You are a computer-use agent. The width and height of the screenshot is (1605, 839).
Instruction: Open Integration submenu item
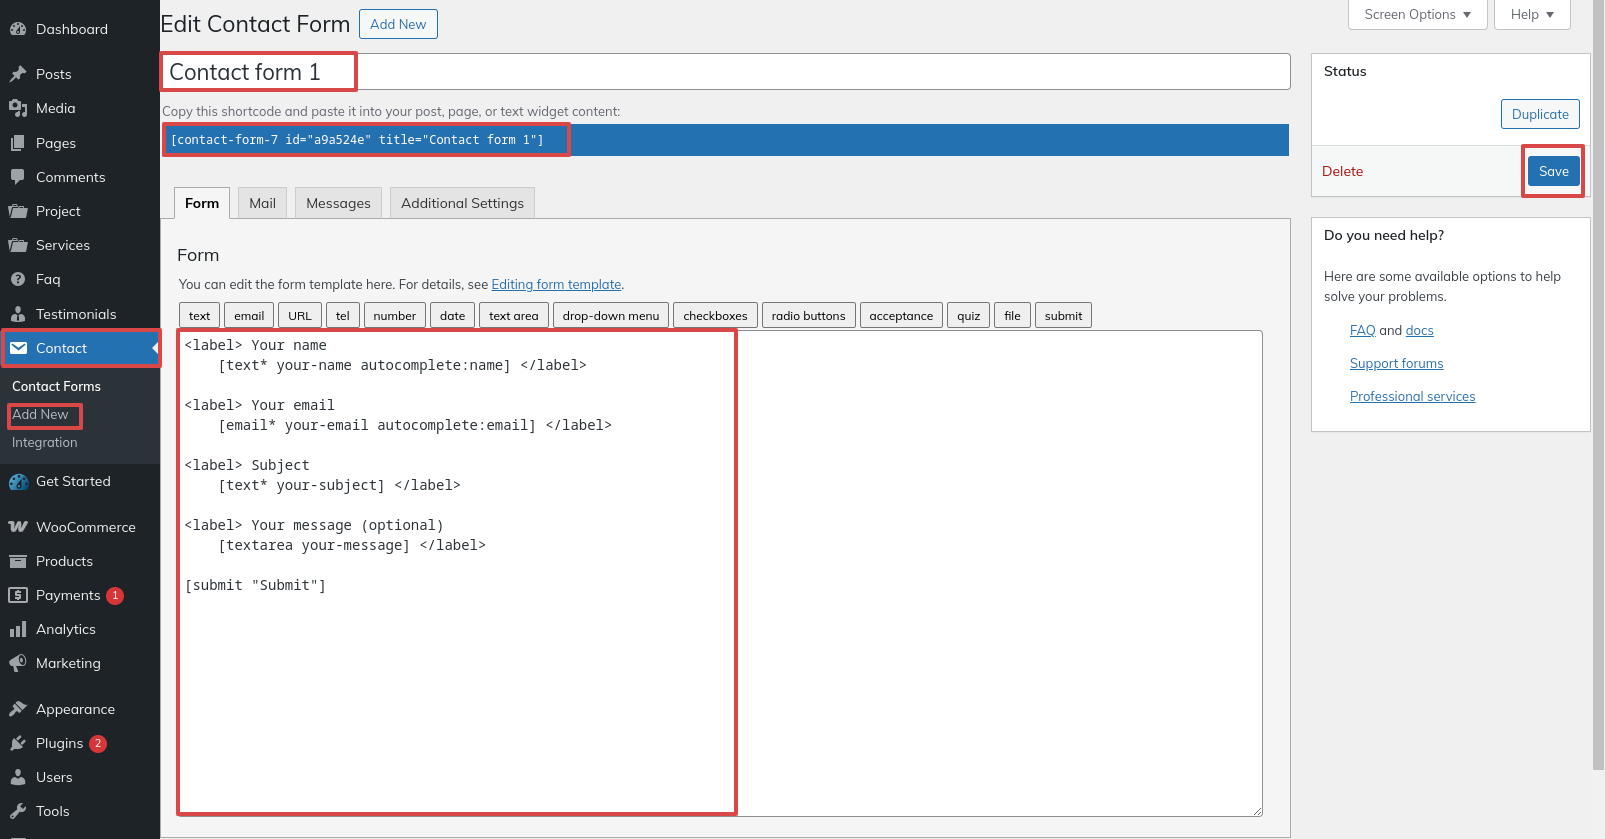click(x=44, y=442)
